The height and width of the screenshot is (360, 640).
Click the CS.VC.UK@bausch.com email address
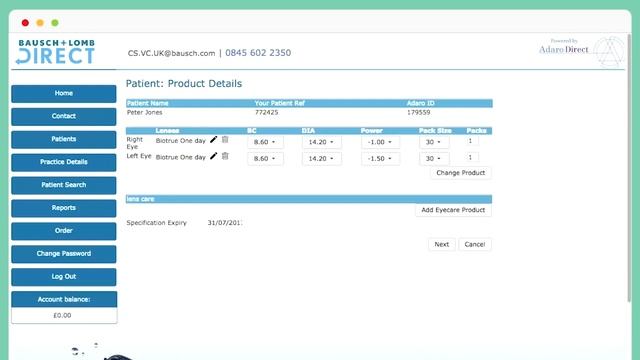[x=171, y=53]
